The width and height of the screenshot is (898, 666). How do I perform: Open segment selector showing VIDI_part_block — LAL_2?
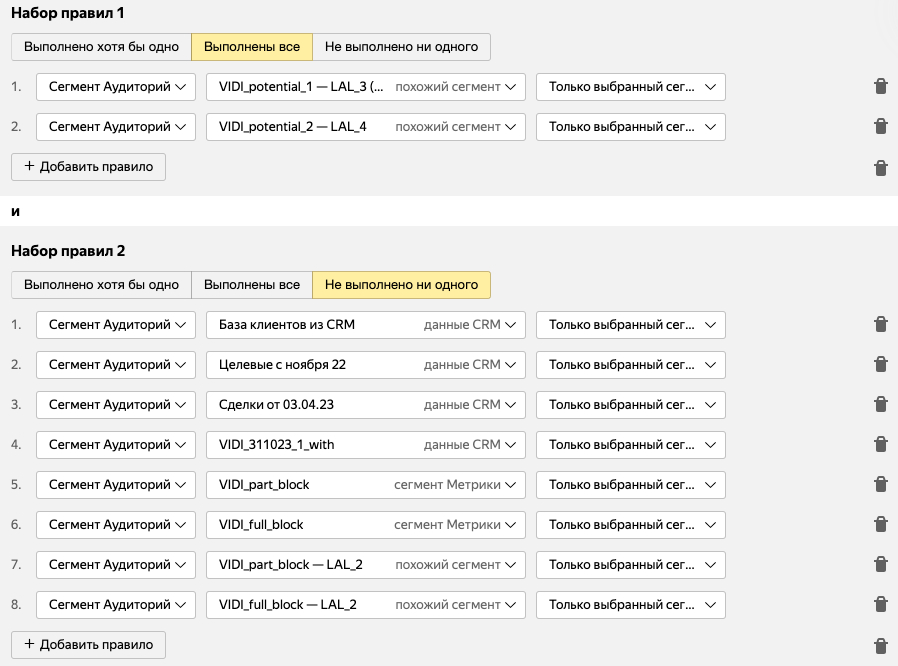tap(365, 565)
